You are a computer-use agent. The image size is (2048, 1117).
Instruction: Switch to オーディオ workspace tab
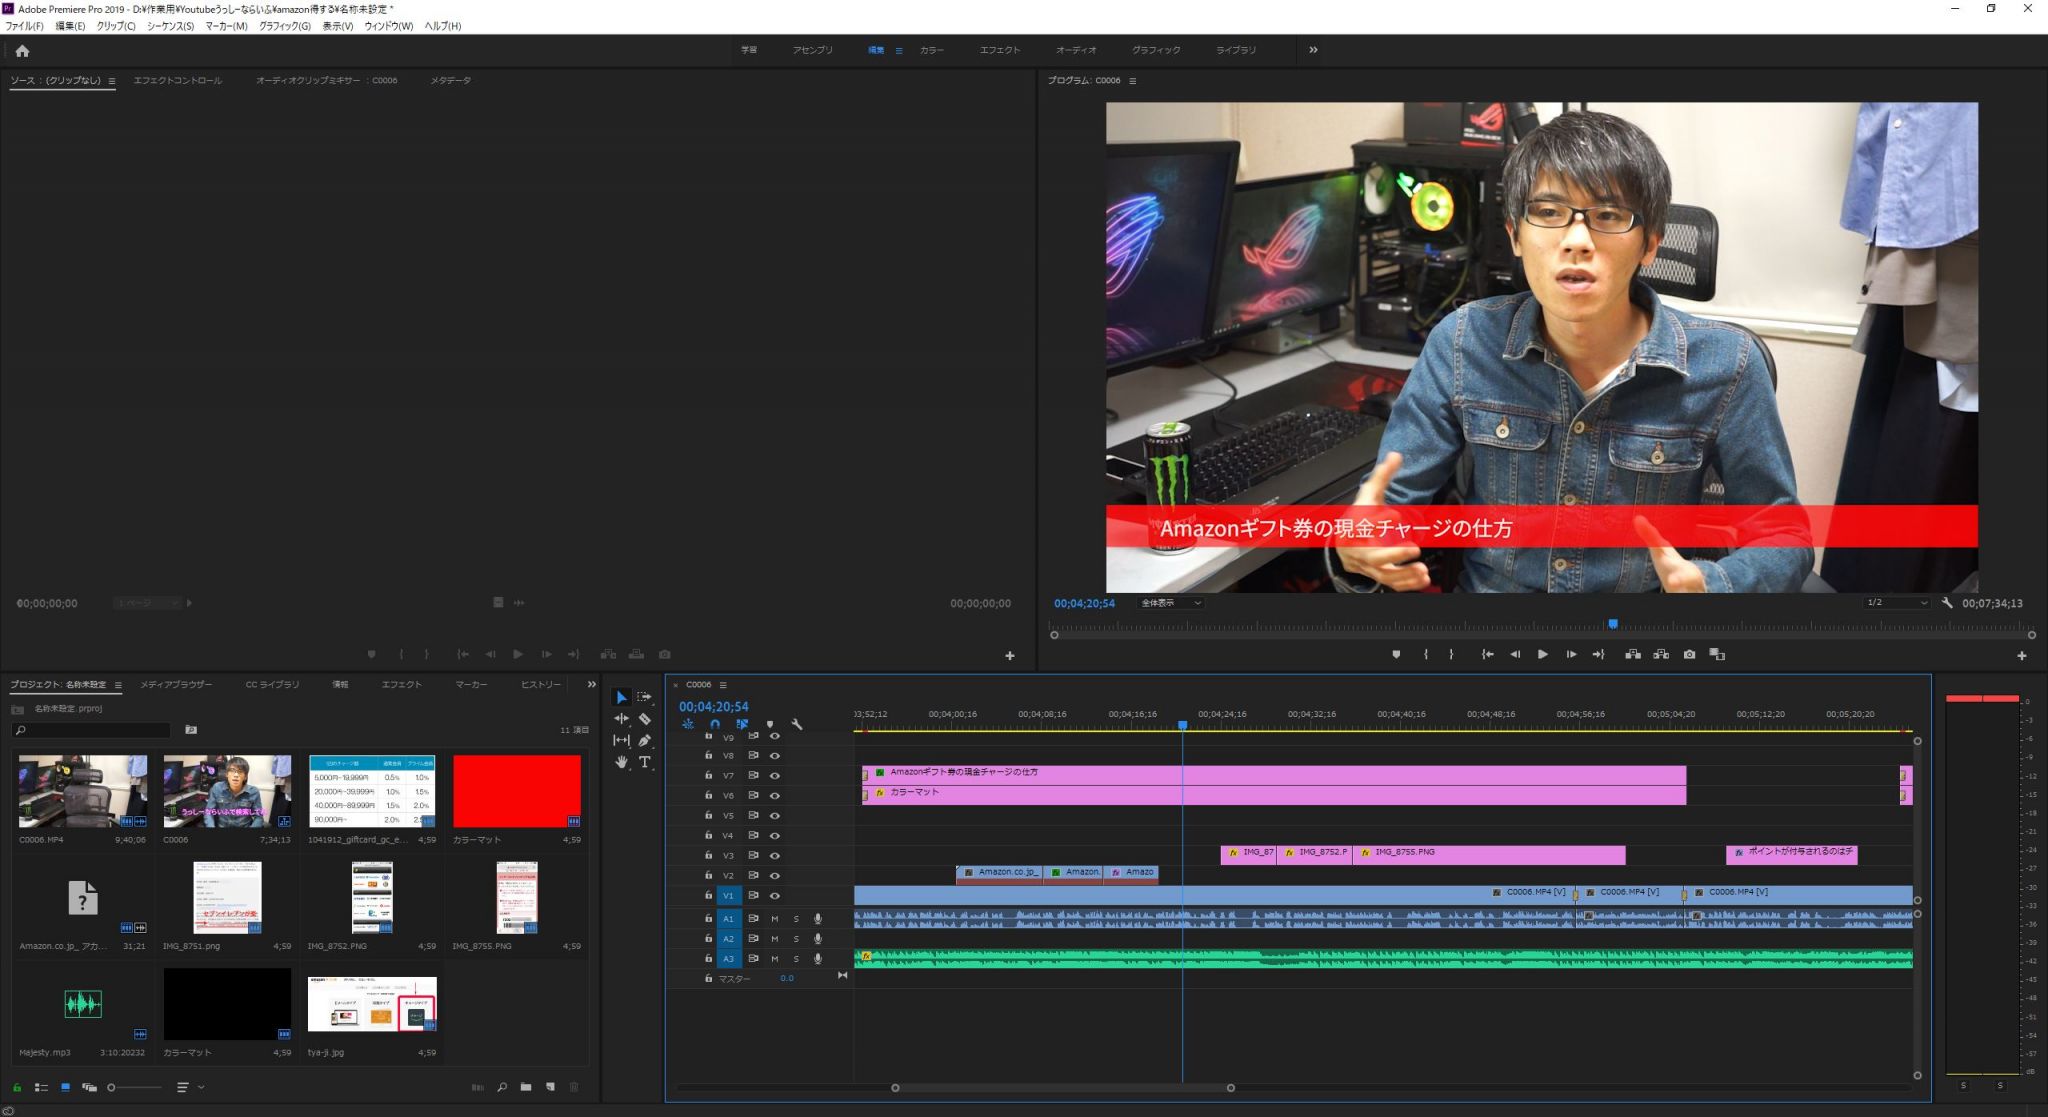click(1076, 50)
